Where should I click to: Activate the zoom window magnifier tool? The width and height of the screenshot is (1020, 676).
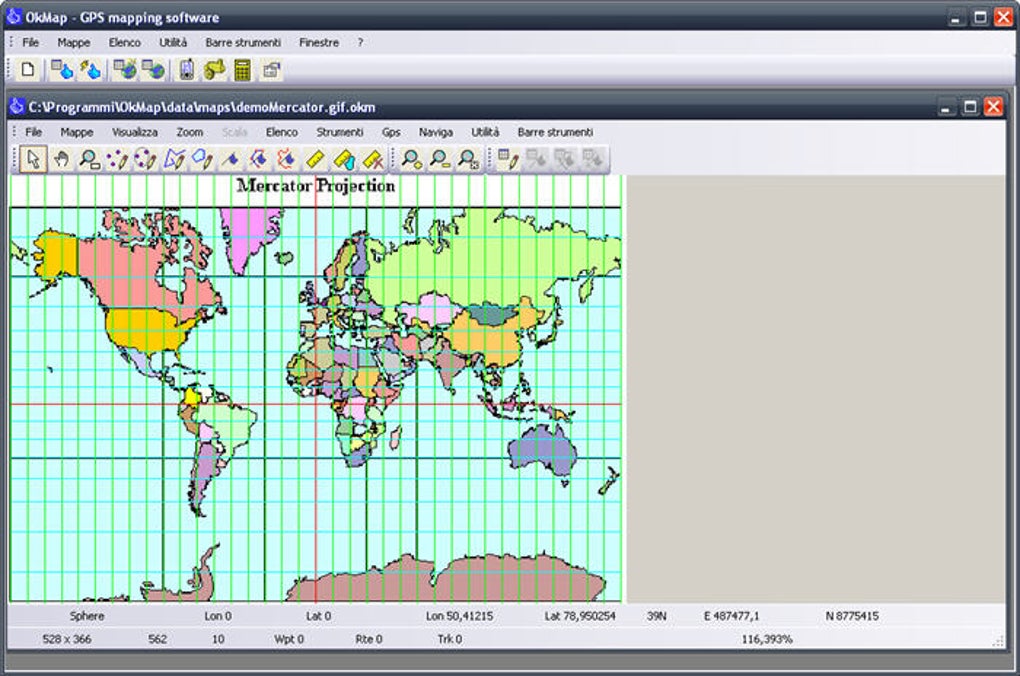pyautogui.click(x=89, y=159)
